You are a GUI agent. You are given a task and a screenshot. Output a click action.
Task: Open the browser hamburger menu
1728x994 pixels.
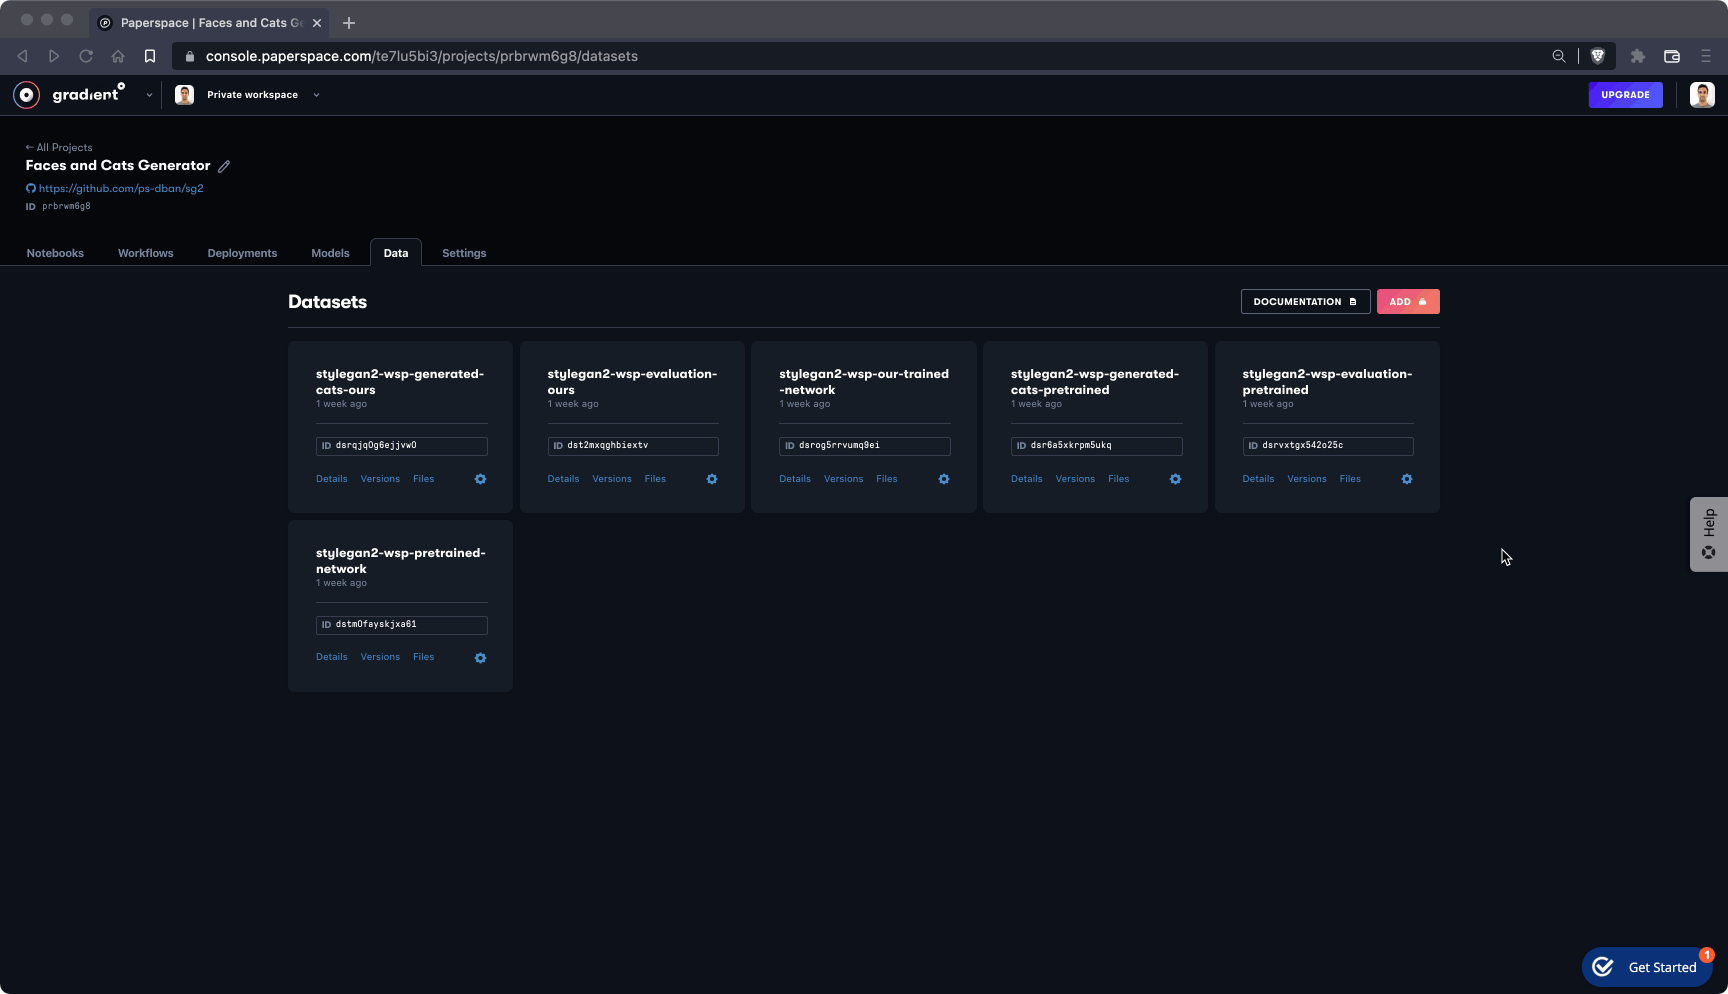pos(1706,56)
